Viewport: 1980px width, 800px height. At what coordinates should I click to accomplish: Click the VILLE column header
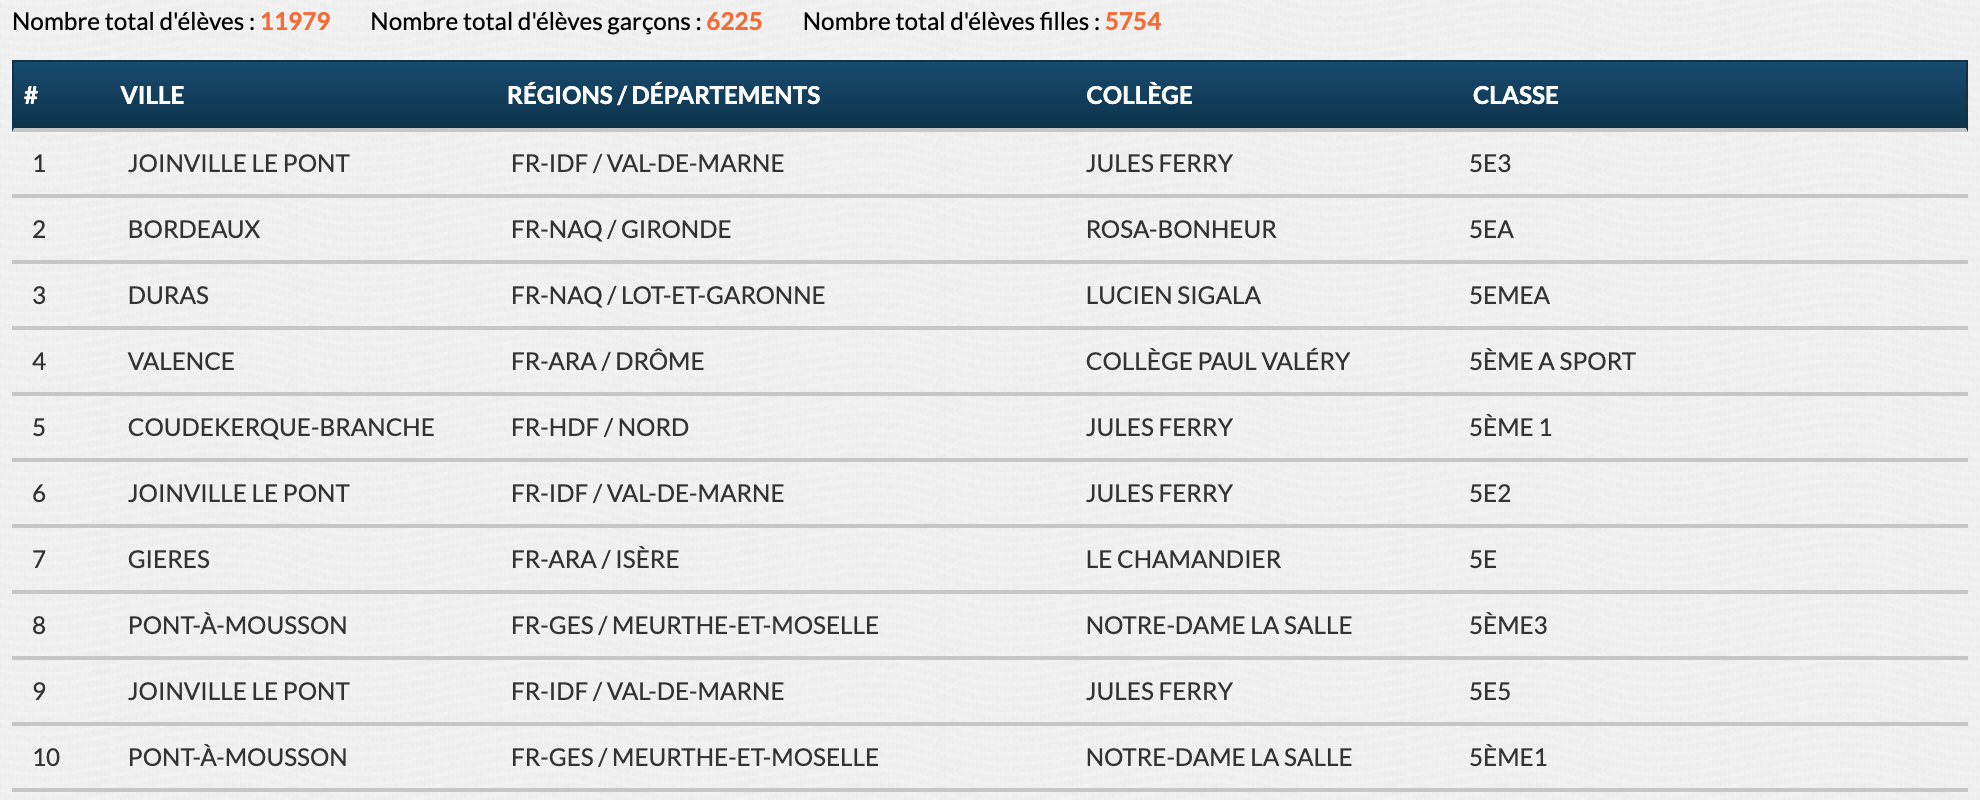coord(152,95)
